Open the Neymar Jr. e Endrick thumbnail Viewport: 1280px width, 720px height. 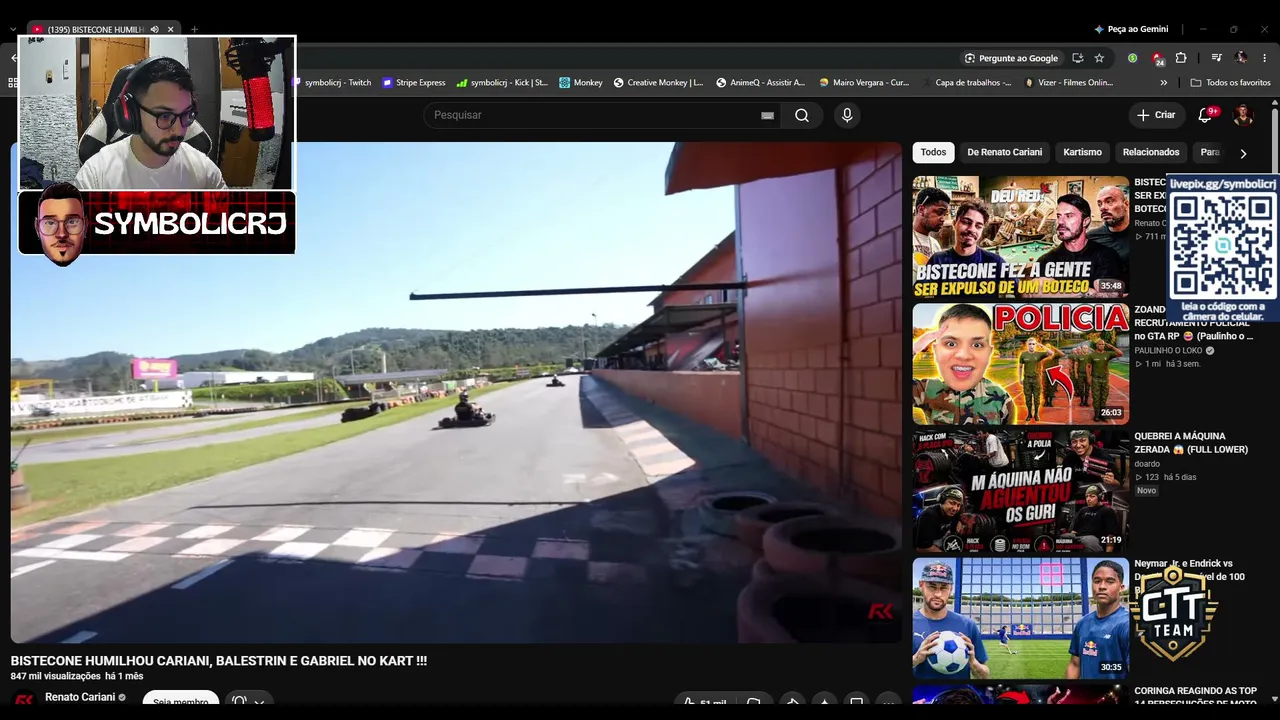point(1020,618)
